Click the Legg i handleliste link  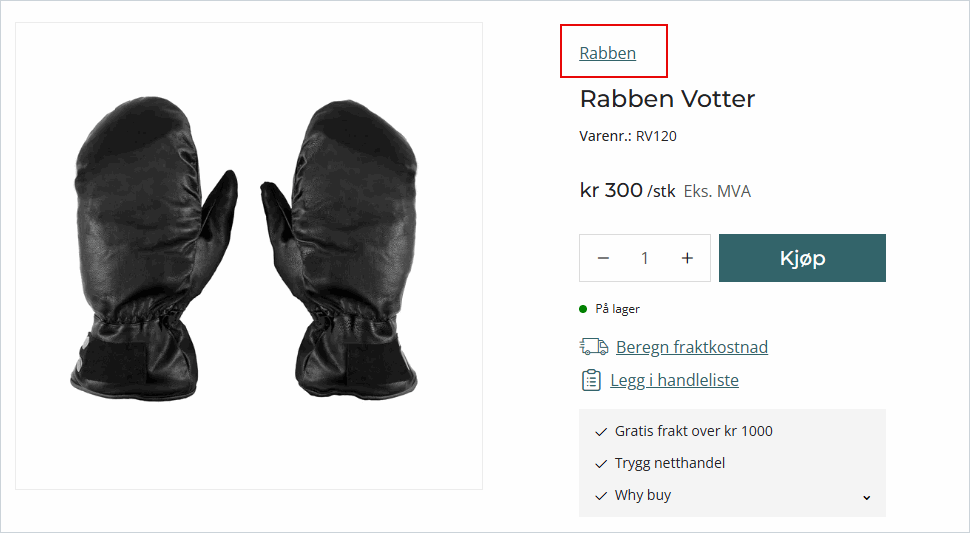(x=675, y=380)
